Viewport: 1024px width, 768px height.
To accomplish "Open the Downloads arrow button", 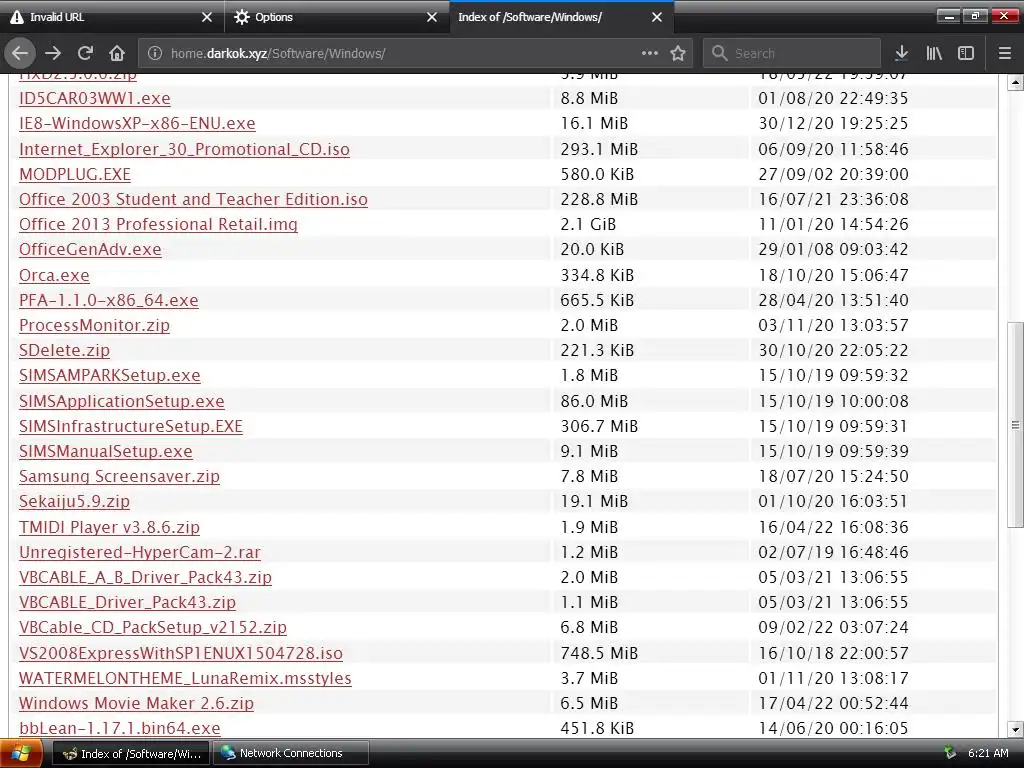I will pyautogui.click(x=901, y=54).
